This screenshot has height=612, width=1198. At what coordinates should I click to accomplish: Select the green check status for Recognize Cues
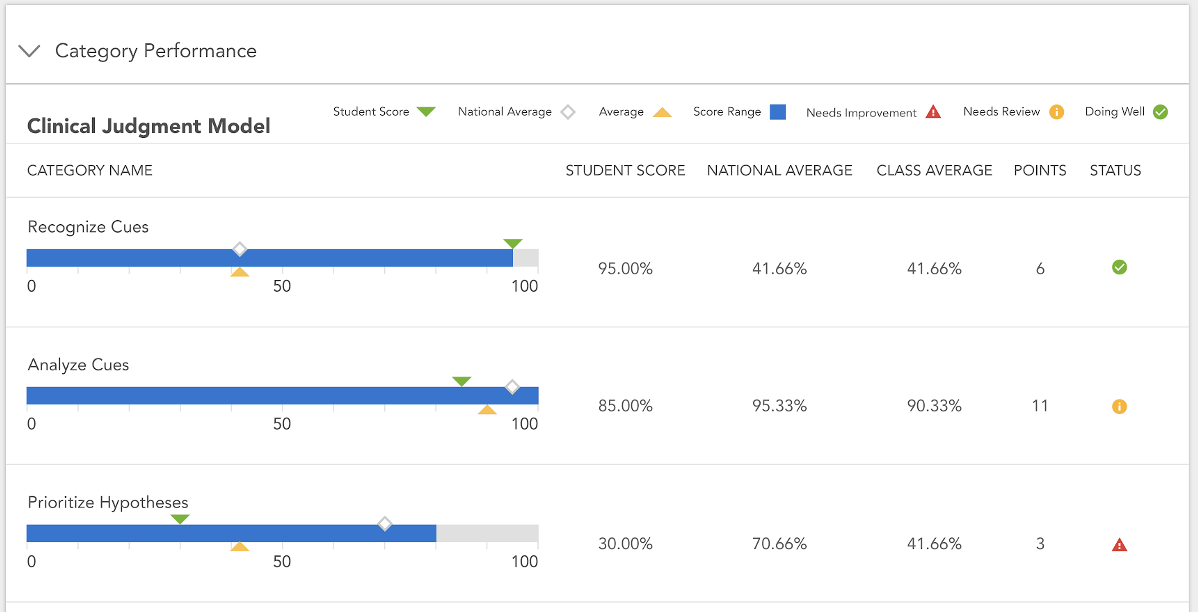pyautogui.click(x=1119, y=267)
